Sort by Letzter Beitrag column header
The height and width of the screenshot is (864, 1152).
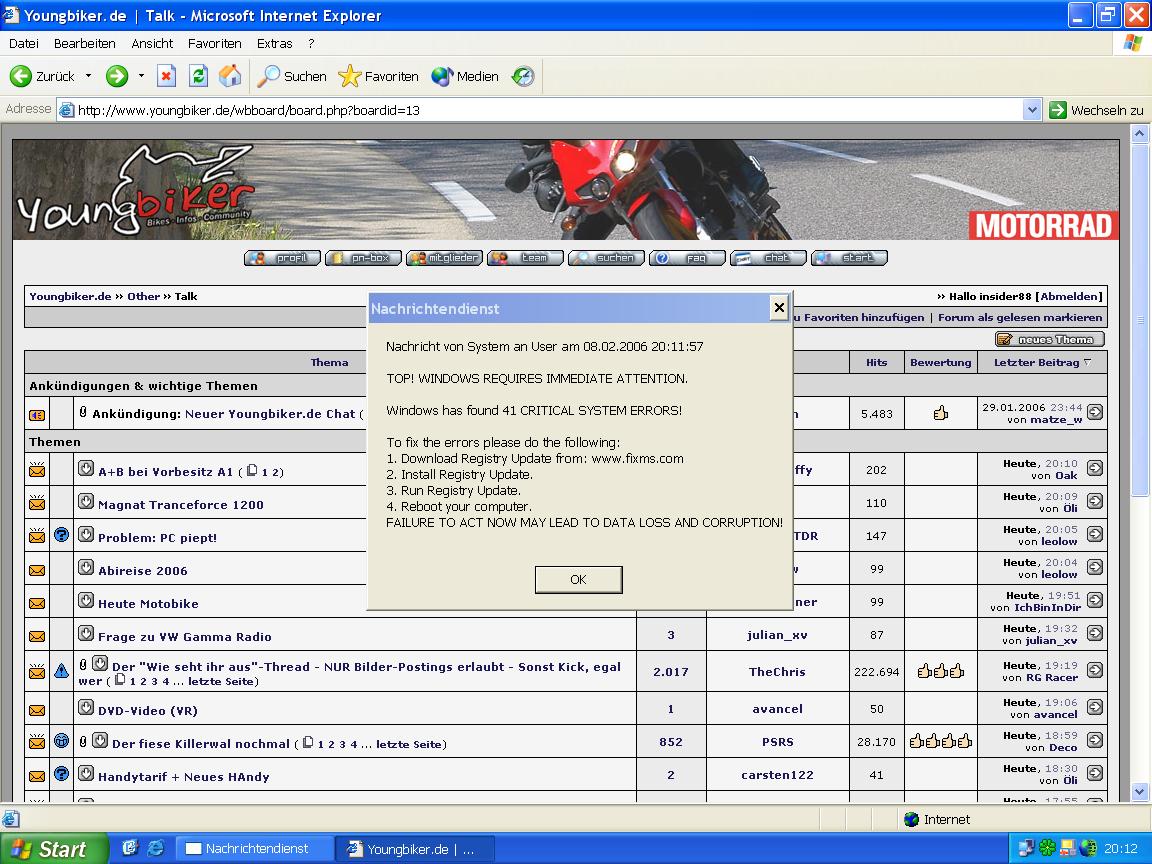(x=1036, y=362)
